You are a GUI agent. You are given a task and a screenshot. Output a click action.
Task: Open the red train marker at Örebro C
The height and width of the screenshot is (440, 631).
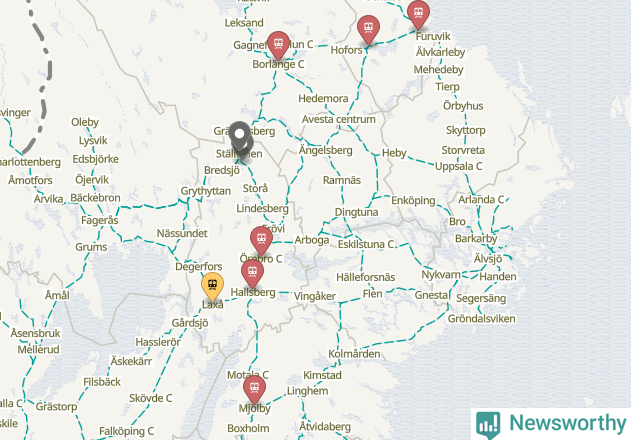pyautogui.click(x=261, y=240)
